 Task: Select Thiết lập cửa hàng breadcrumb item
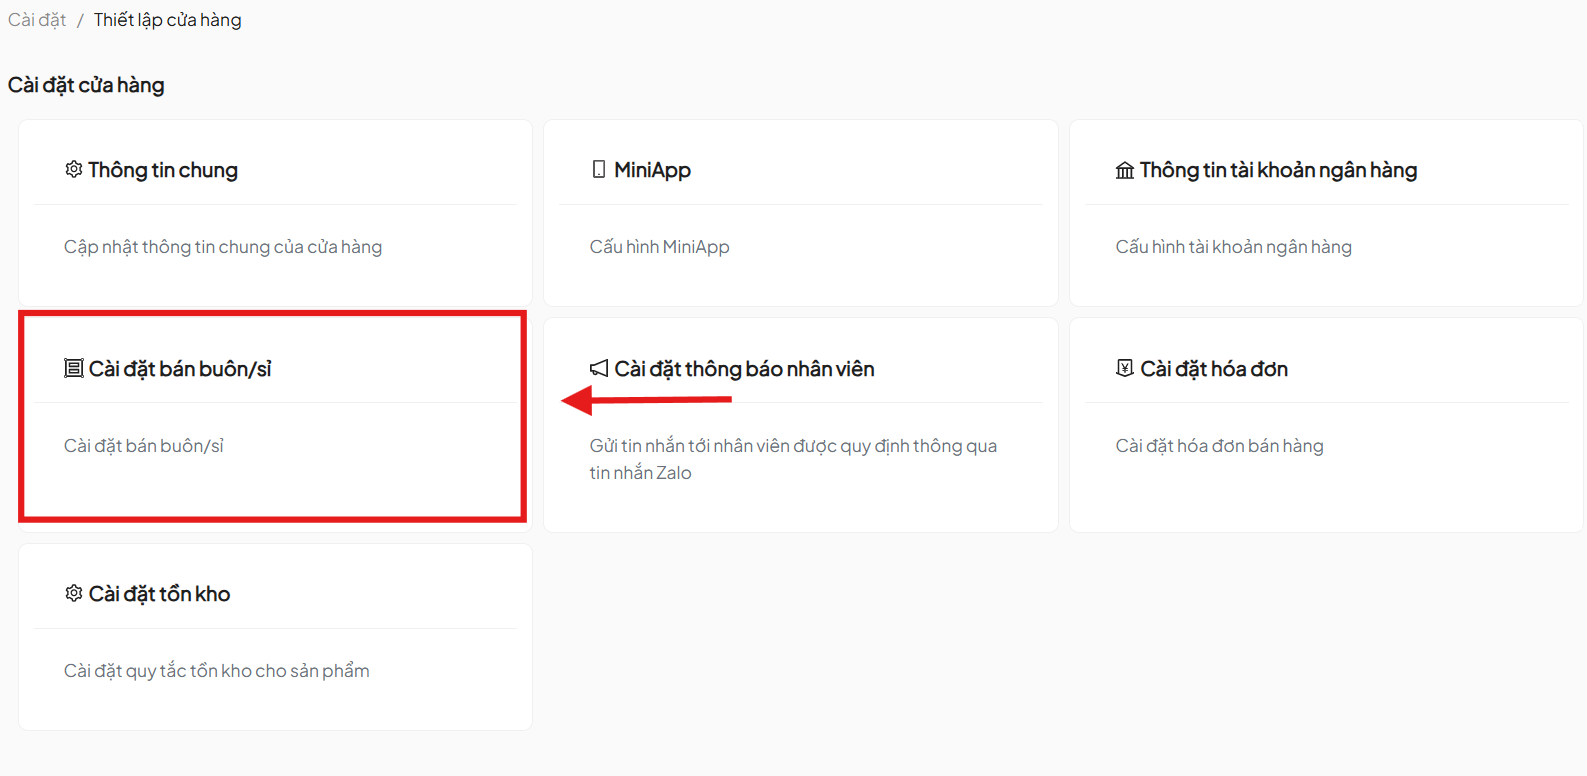167,20
